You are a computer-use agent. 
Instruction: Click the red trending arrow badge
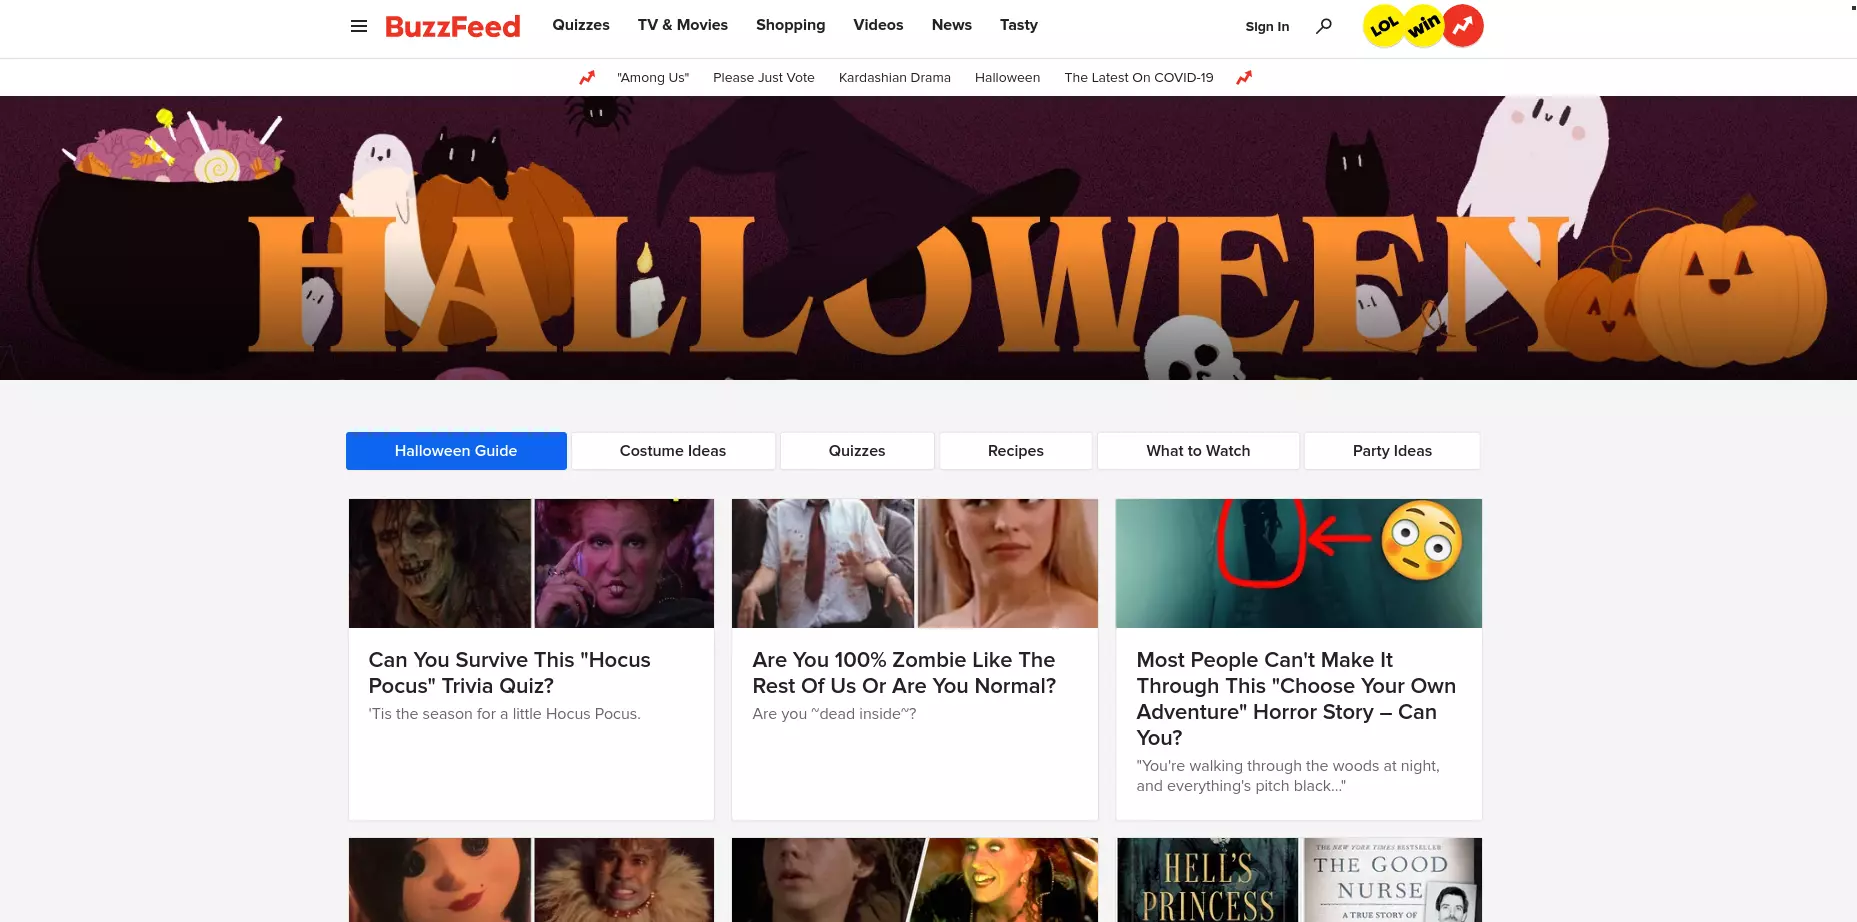click(1463, 26)
